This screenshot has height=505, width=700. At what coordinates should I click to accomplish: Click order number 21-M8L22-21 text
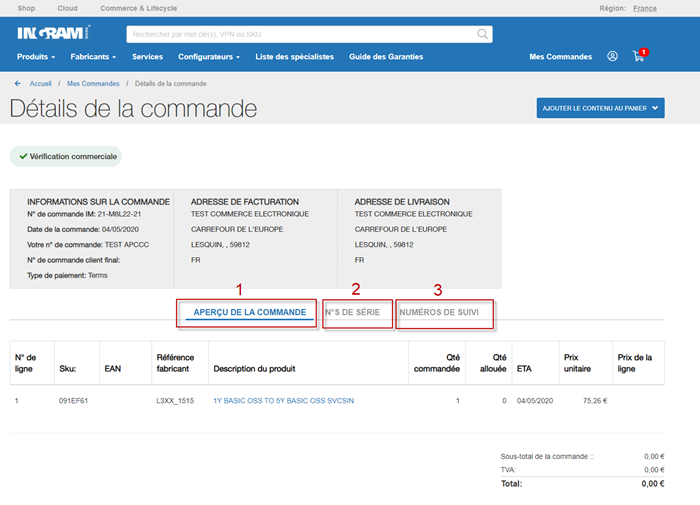(119, 214)
